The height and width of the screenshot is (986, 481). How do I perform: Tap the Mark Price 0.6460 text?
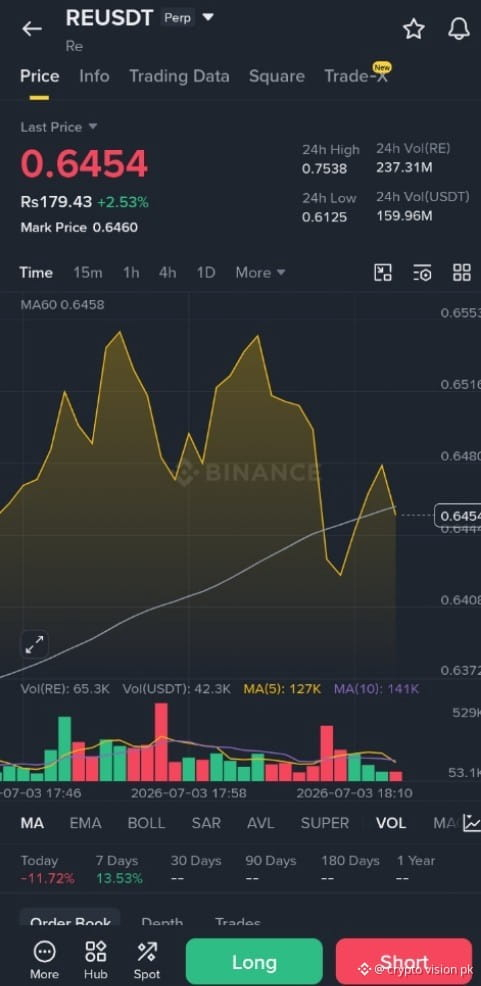(79, 228)
